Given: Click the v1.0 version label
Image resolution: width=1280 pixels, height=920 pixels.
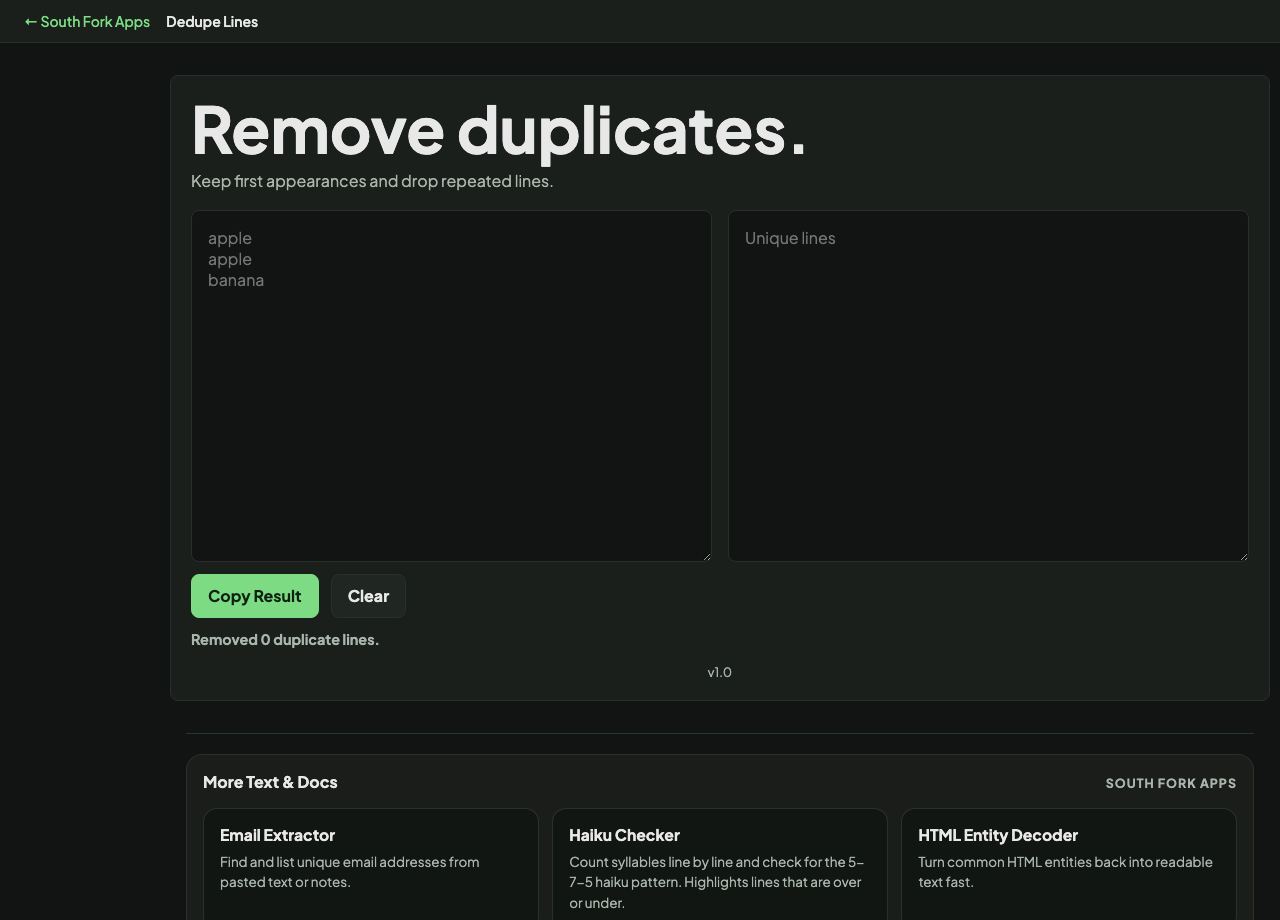Looking at the screenshot, I should pyautogui.click(x=720, y=672).
